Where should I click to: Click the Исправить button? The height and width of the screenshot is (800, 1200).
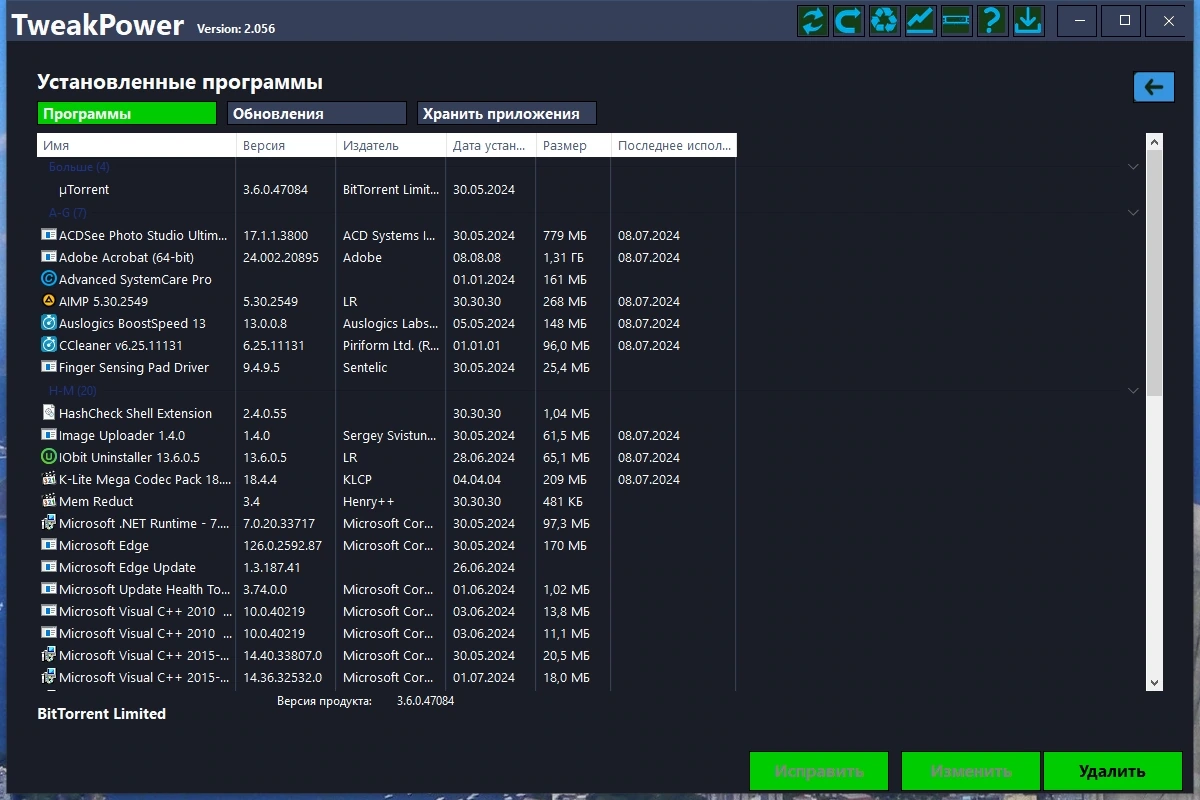819,771
